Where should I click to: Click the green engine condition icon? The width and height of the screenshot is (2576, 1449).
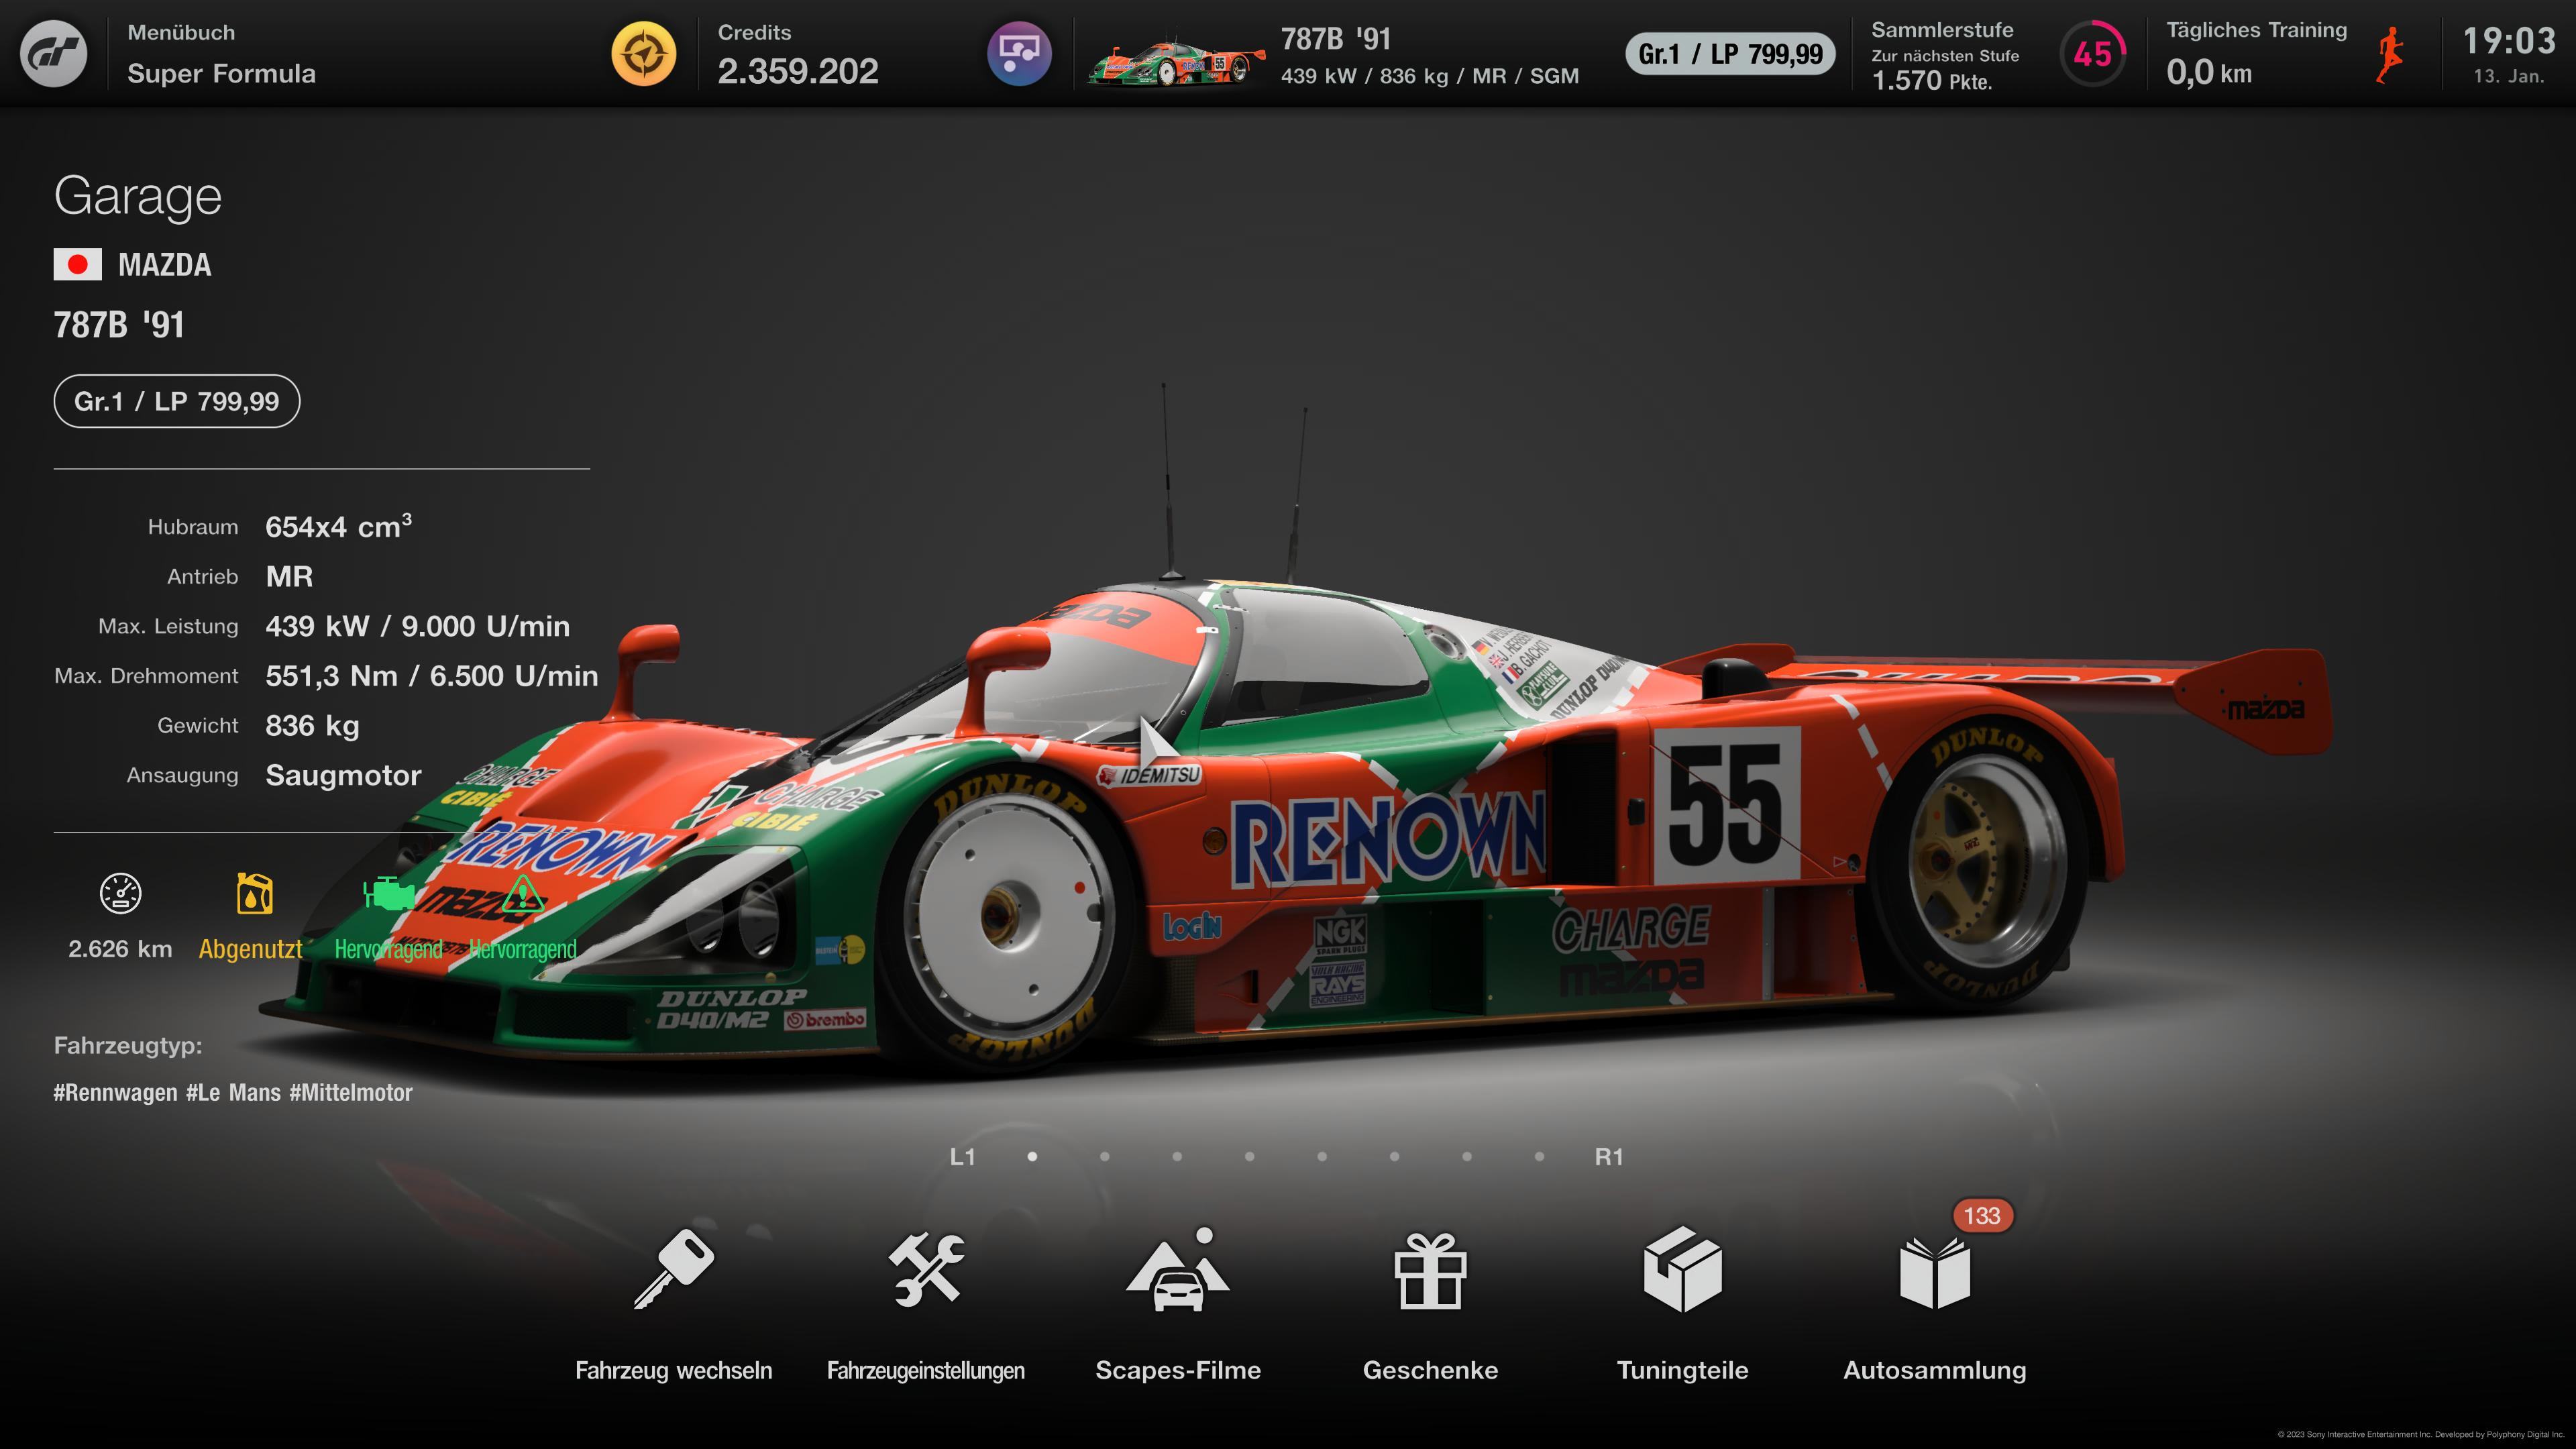pos(388,893)
